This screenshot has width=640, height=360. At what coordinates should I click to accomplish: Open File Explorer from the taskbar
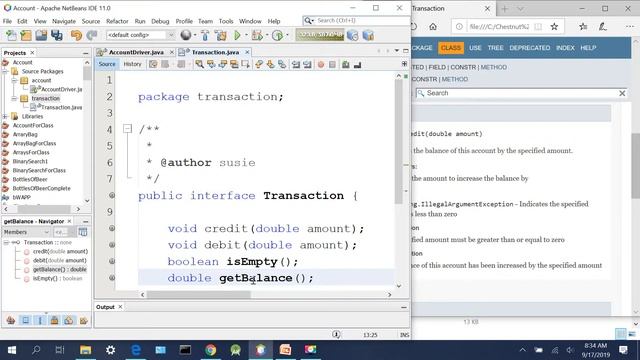[x=85, y=350]
